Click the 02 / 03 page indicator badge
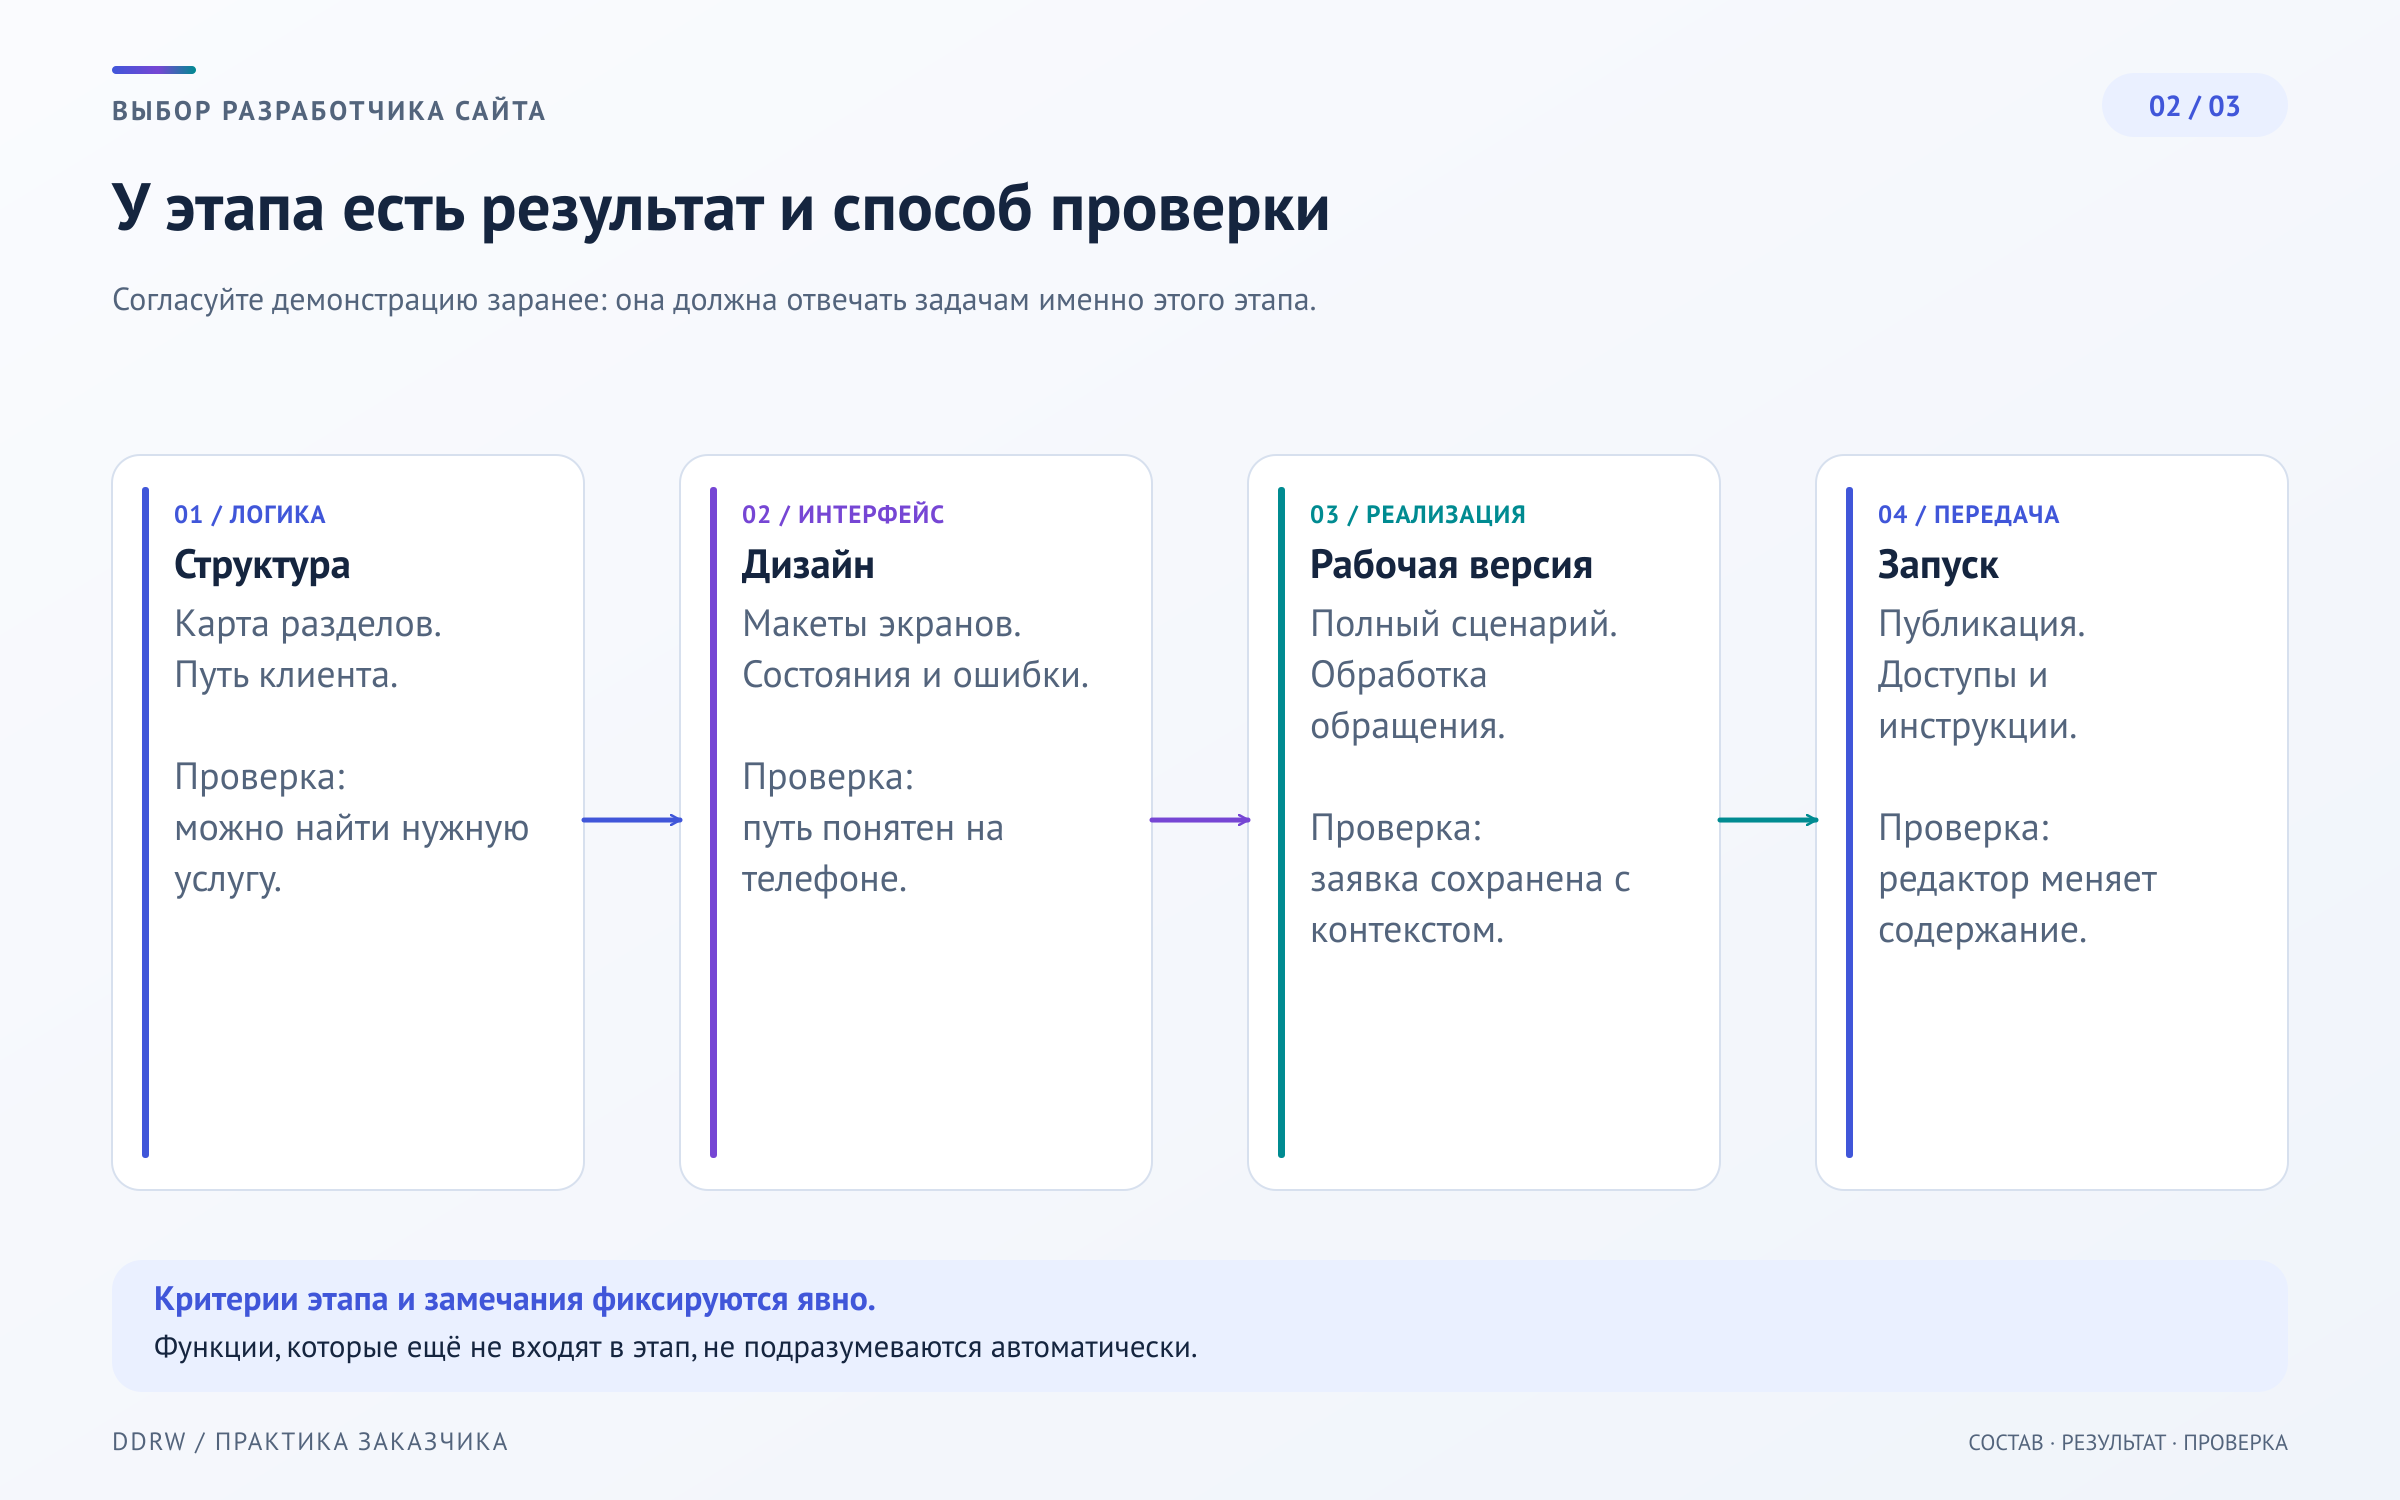Screen dimensions: 2400x1500 click(x=2194, y=106)
